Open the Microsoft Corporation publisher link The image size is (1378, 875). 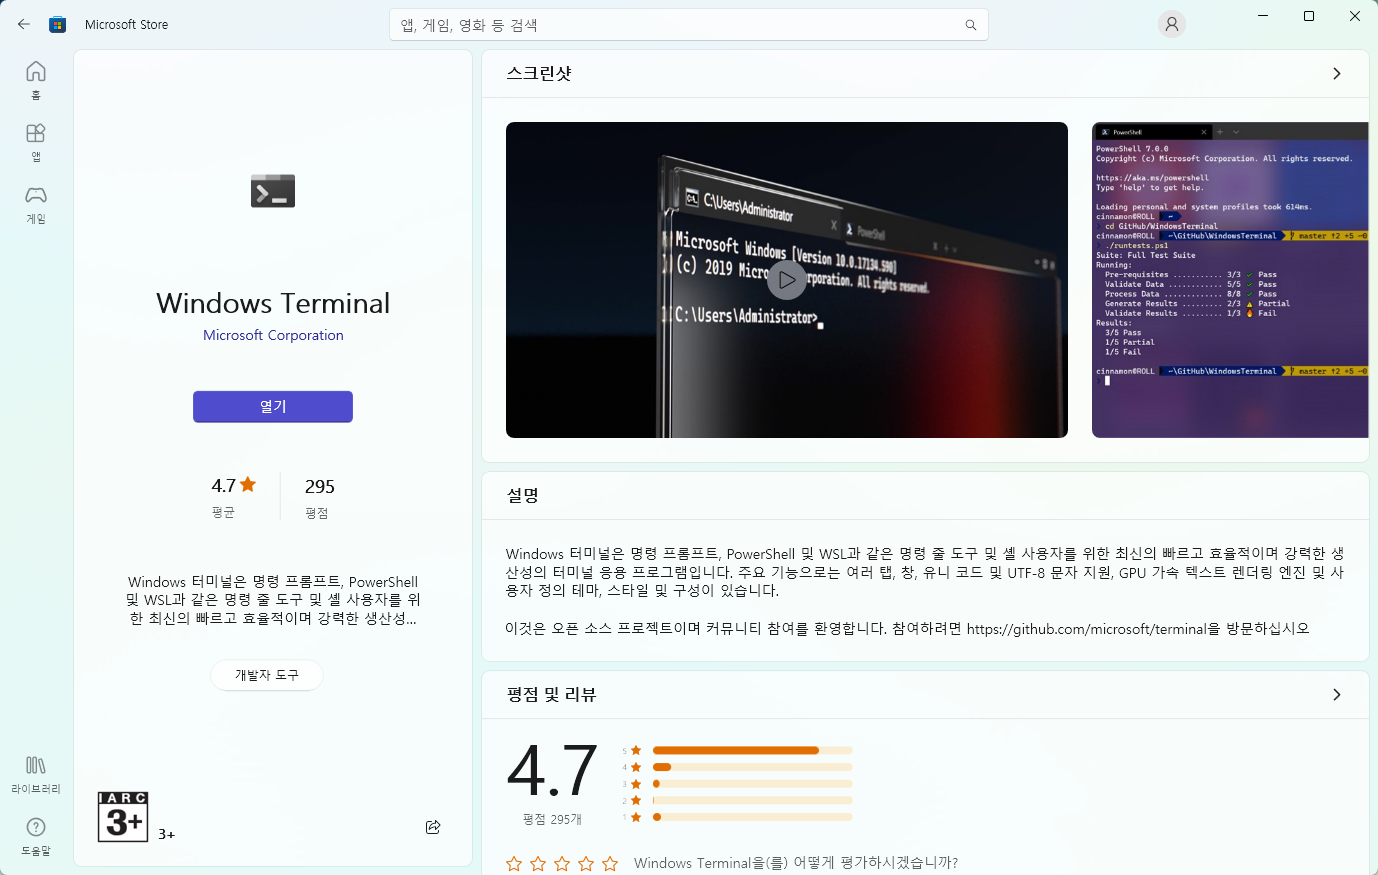coord(273,335)
